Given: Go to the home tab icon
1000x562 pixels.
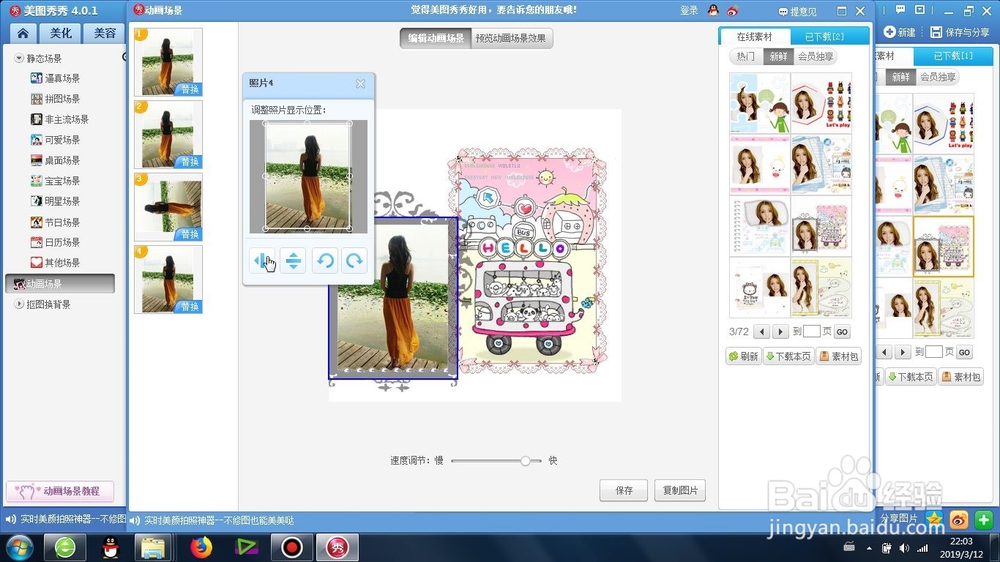Looking at the screenshot, I should click(23, 33).
